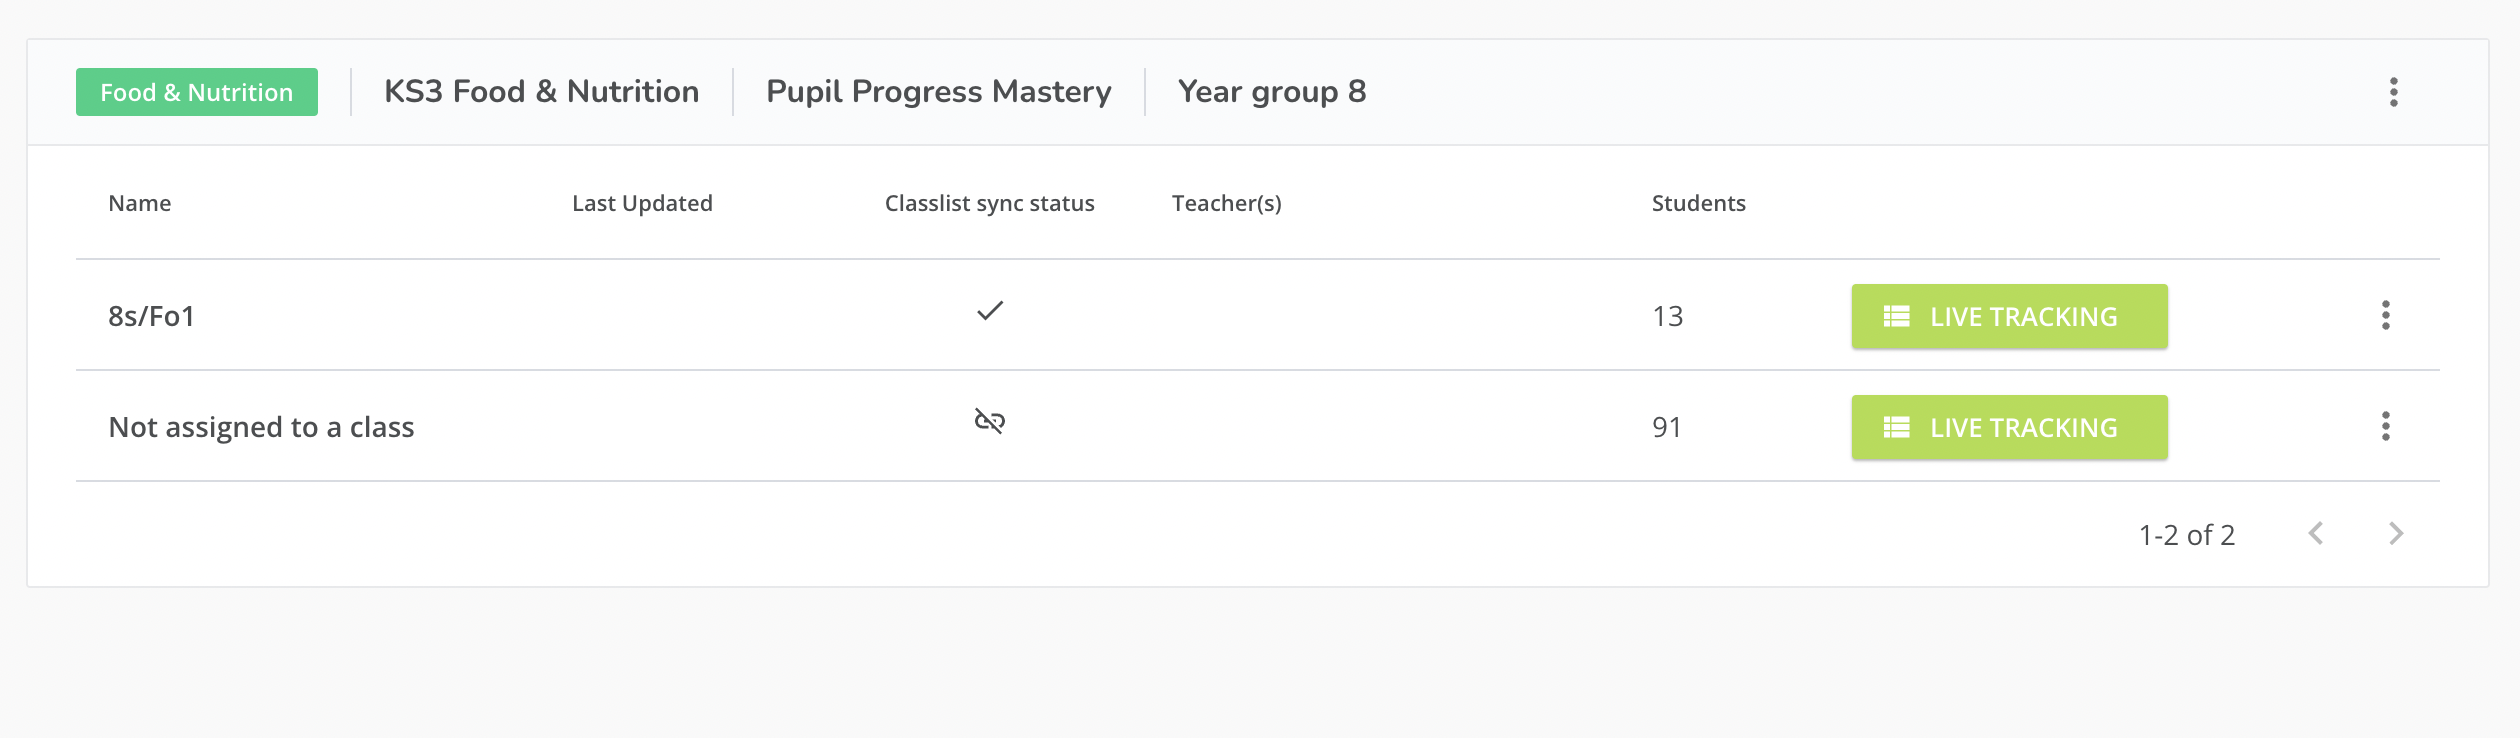The height and width of the screenshot is (738, 2520).
Task: Select KS3 Food & Nutrition heading
Action: click(541, 92)
